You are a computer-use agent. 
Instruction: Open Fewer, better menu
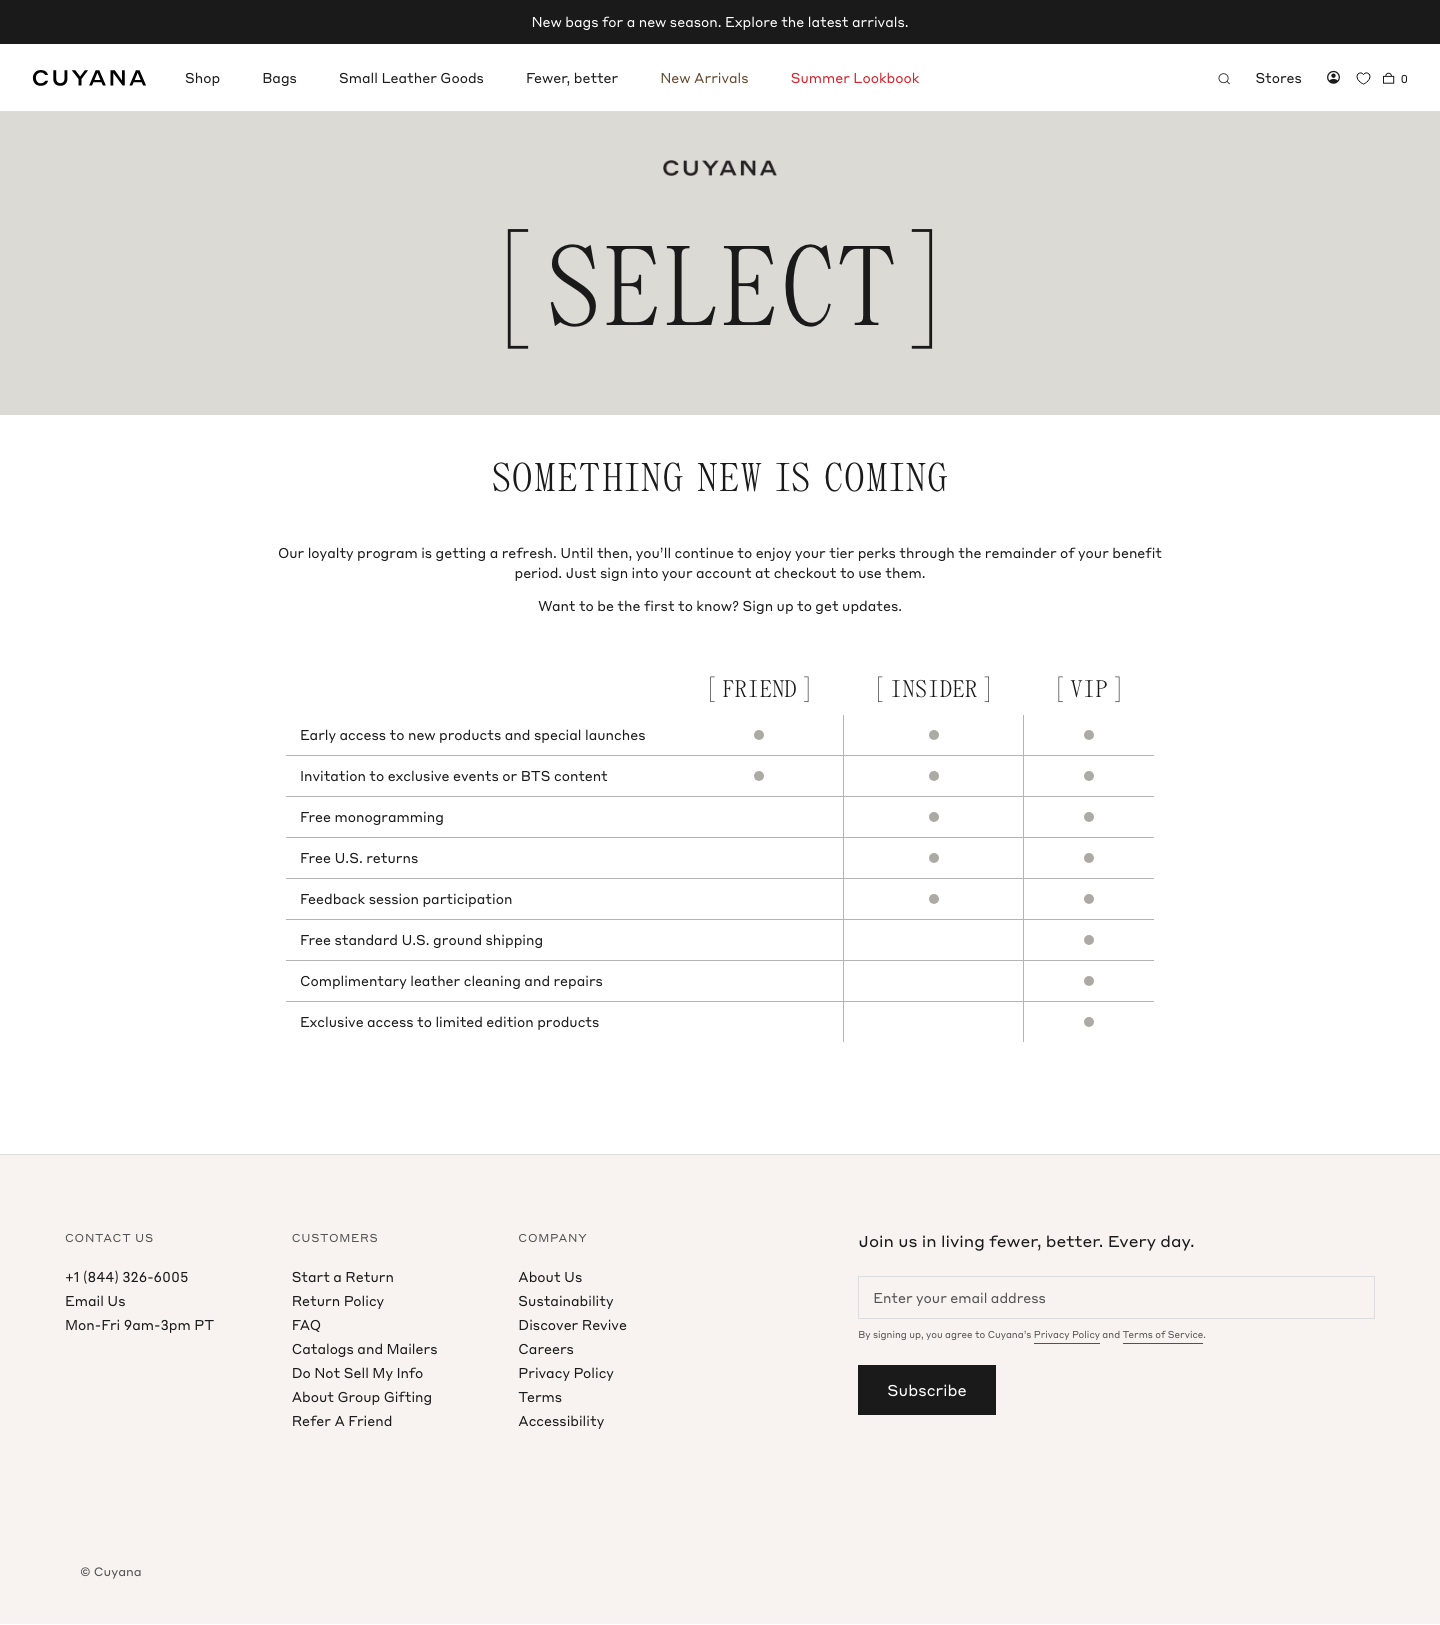[x=572, y=78]
